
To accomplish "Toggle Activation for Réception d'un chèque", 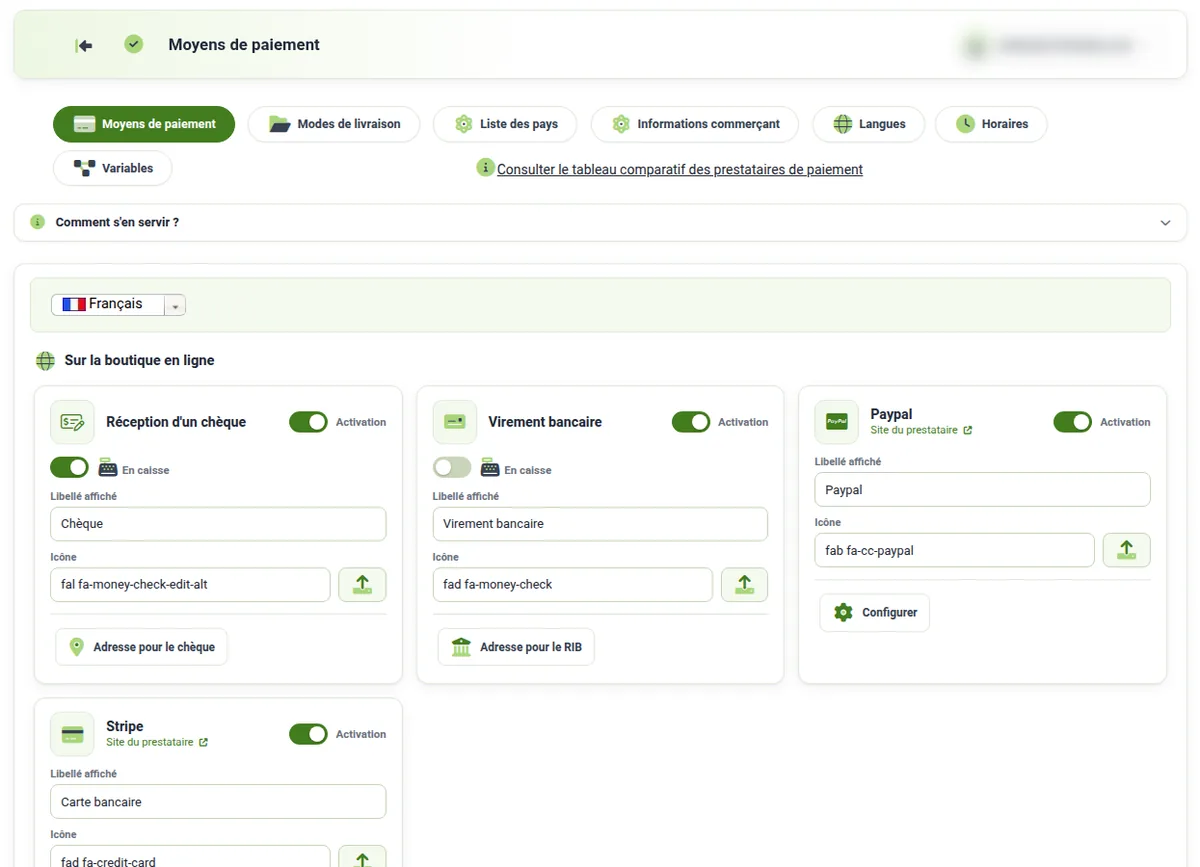I will pos(308,422).
